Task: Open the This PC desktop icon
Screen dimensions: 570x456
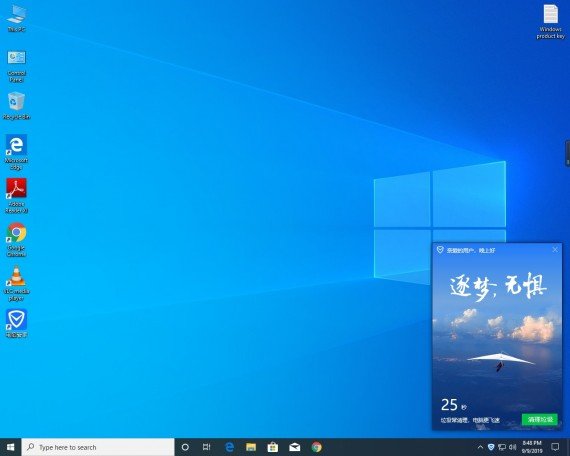Action: point(16,19)
